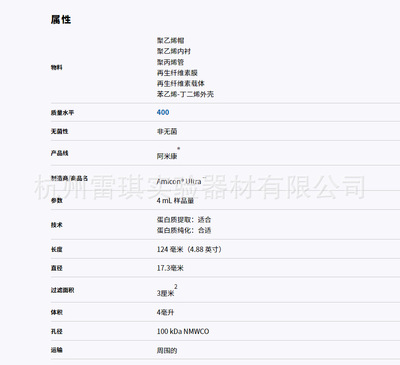Select the 属性 heading
Screen dimensions: 400x365
pos(61,20)
